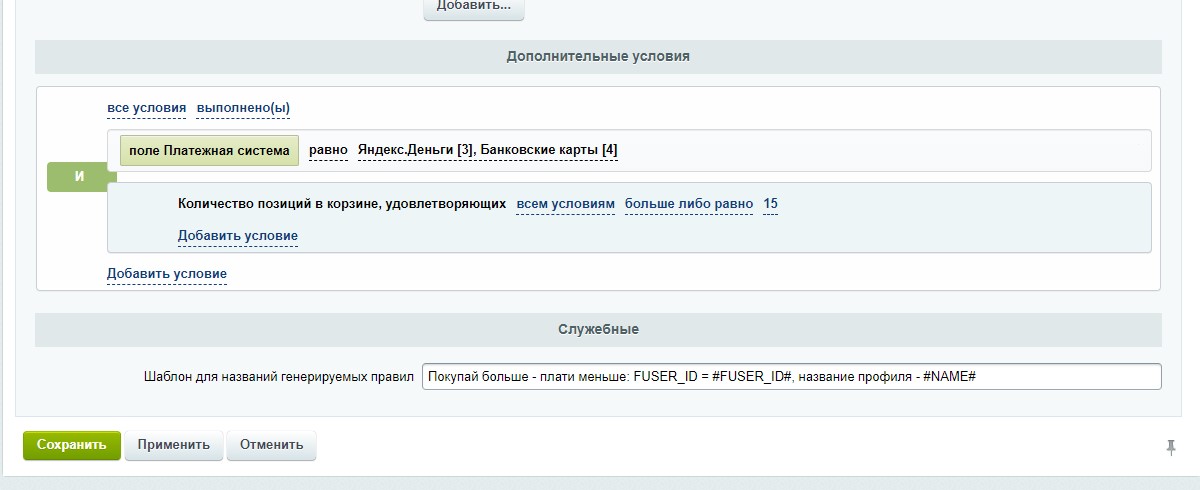Screen dimensions: 1200x490
Task: Cancel changes with the 'Отменить' button
Action: click(x=271, y=445)
